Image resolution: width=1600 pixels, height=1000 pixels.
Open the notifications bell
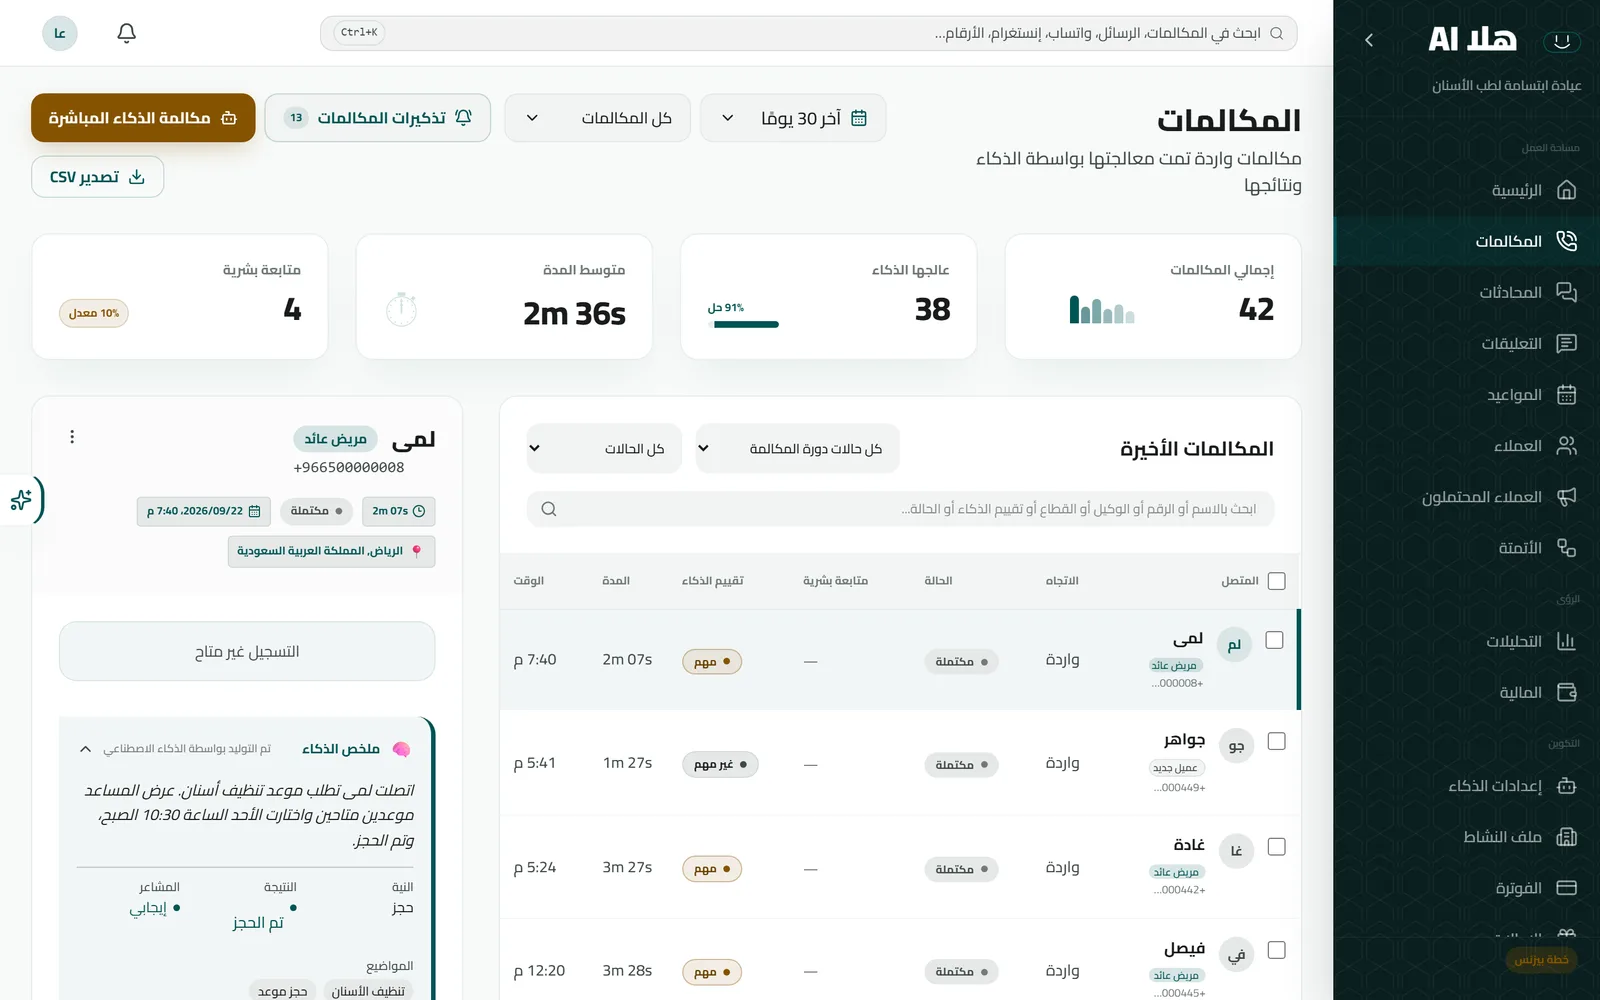[x=126, y=33]
